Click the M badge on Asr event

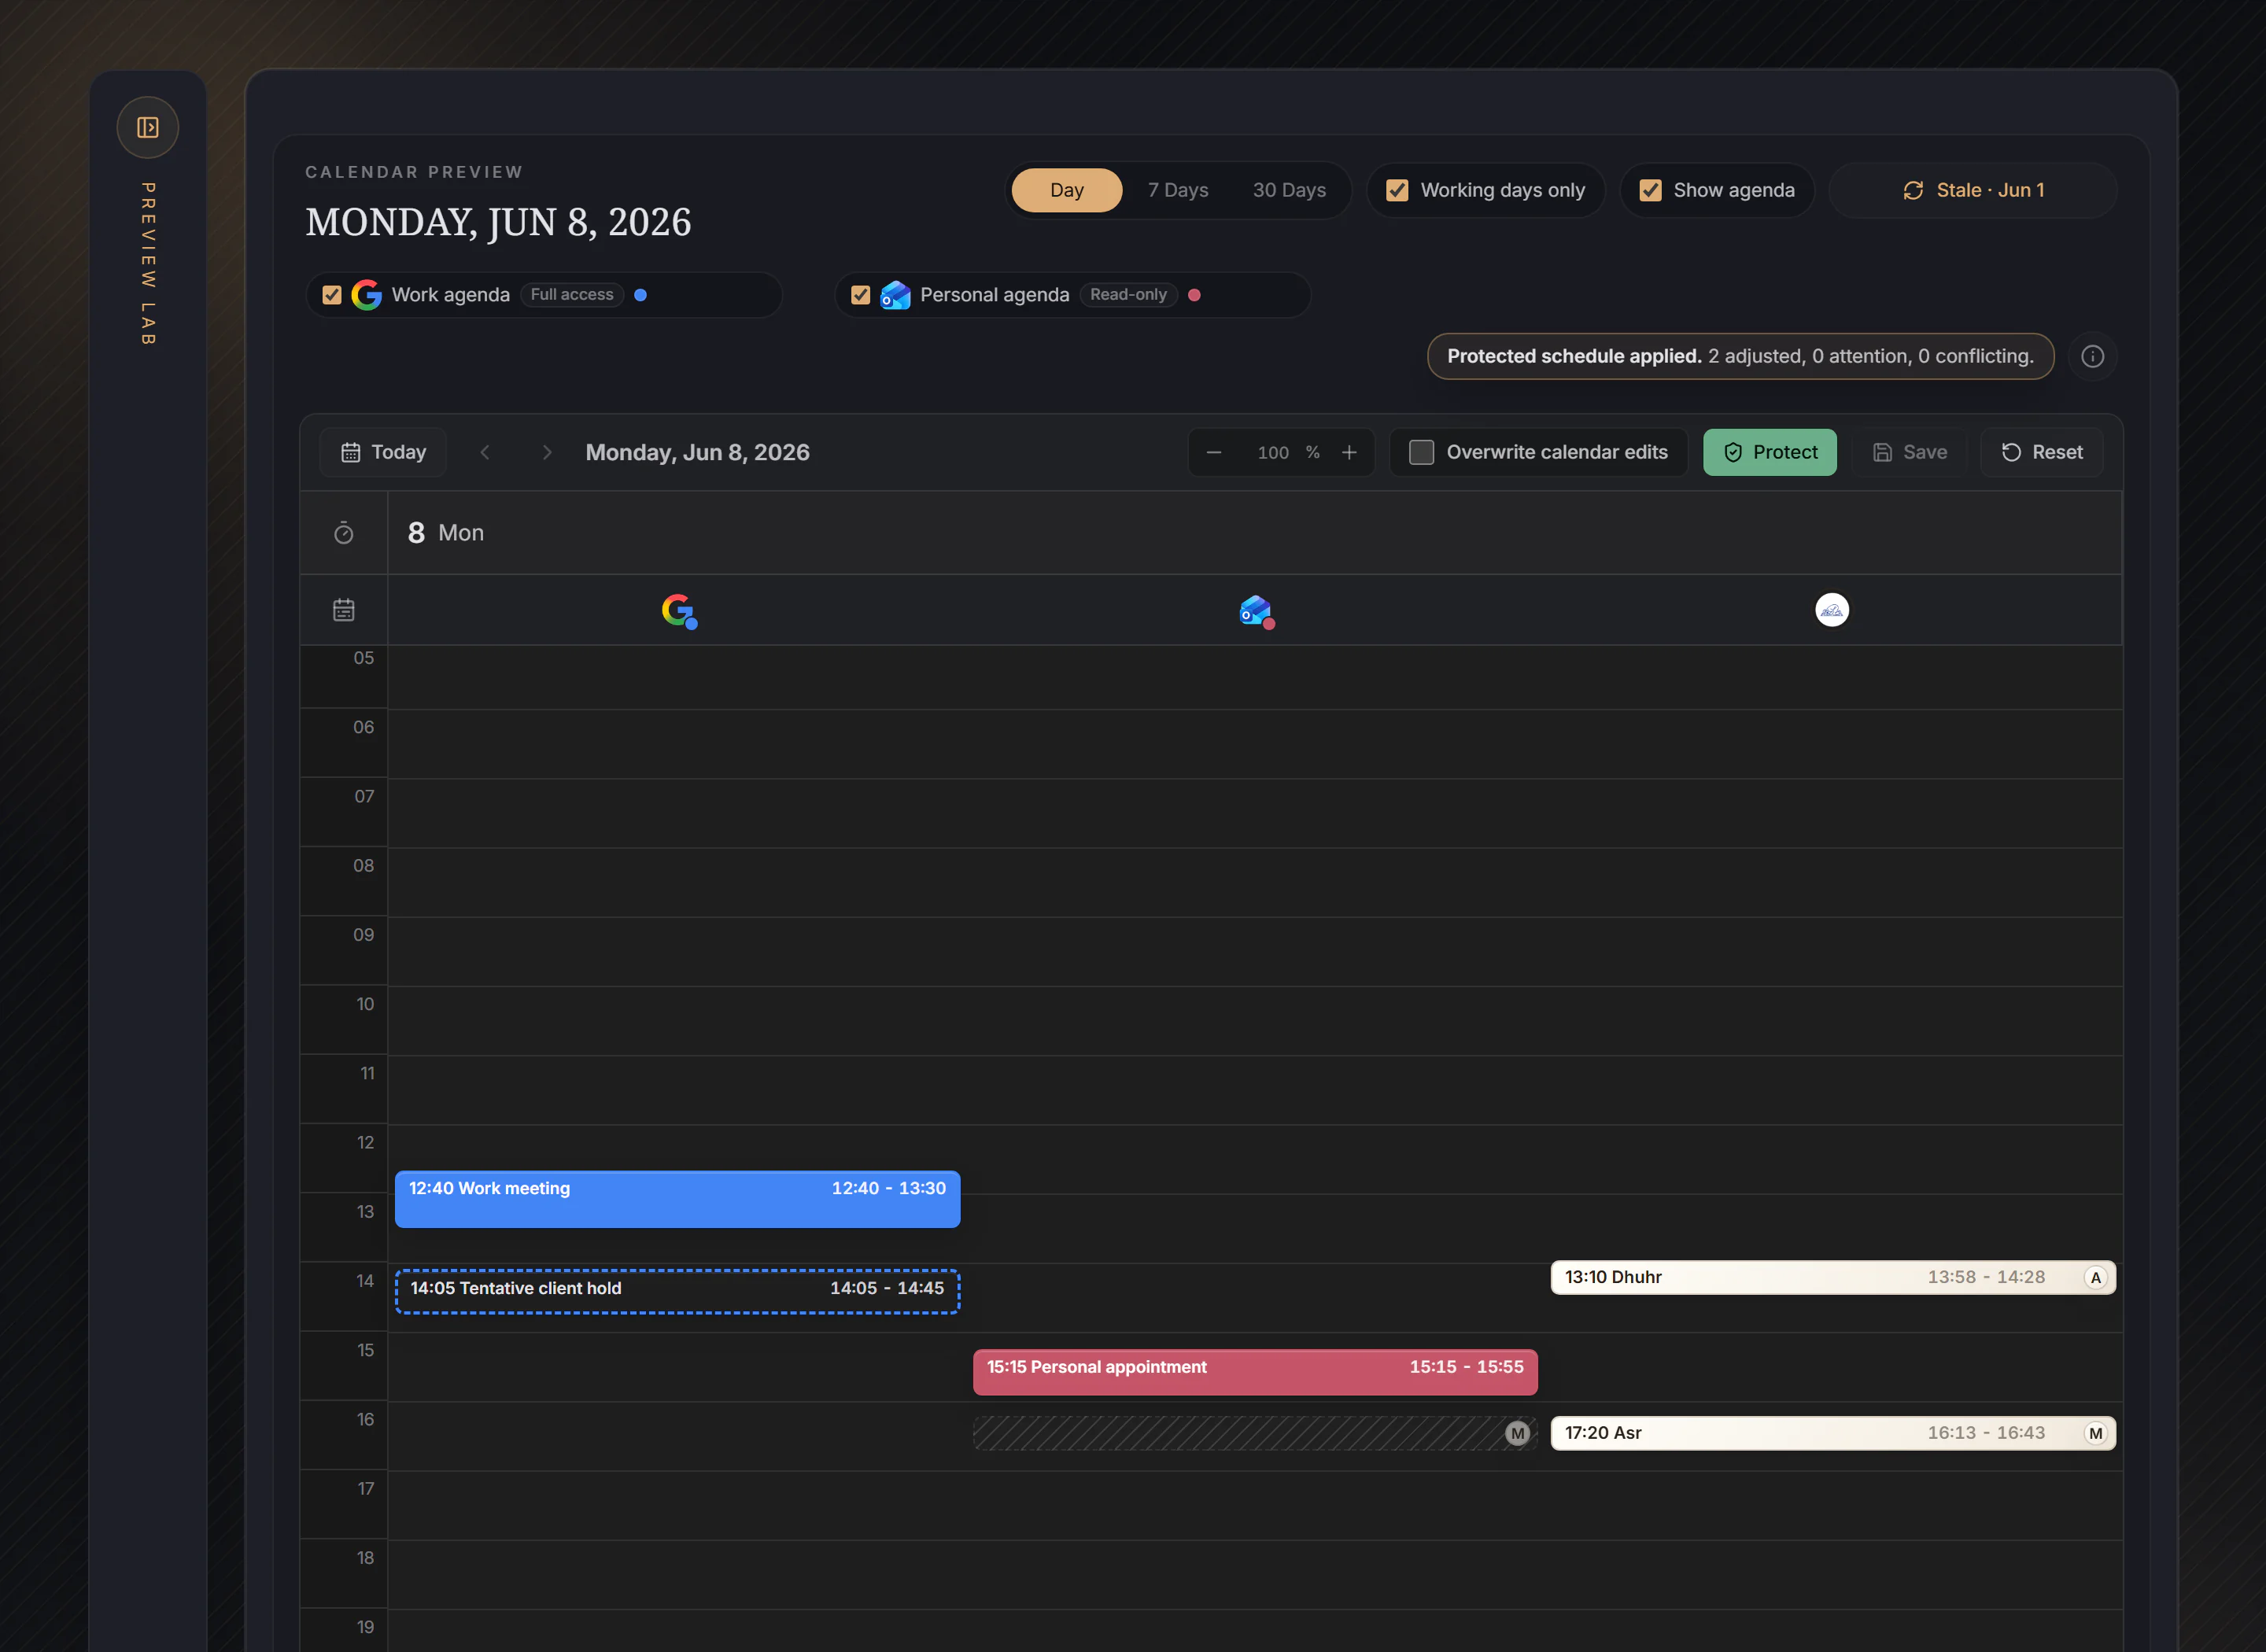coord(2096,1433)
